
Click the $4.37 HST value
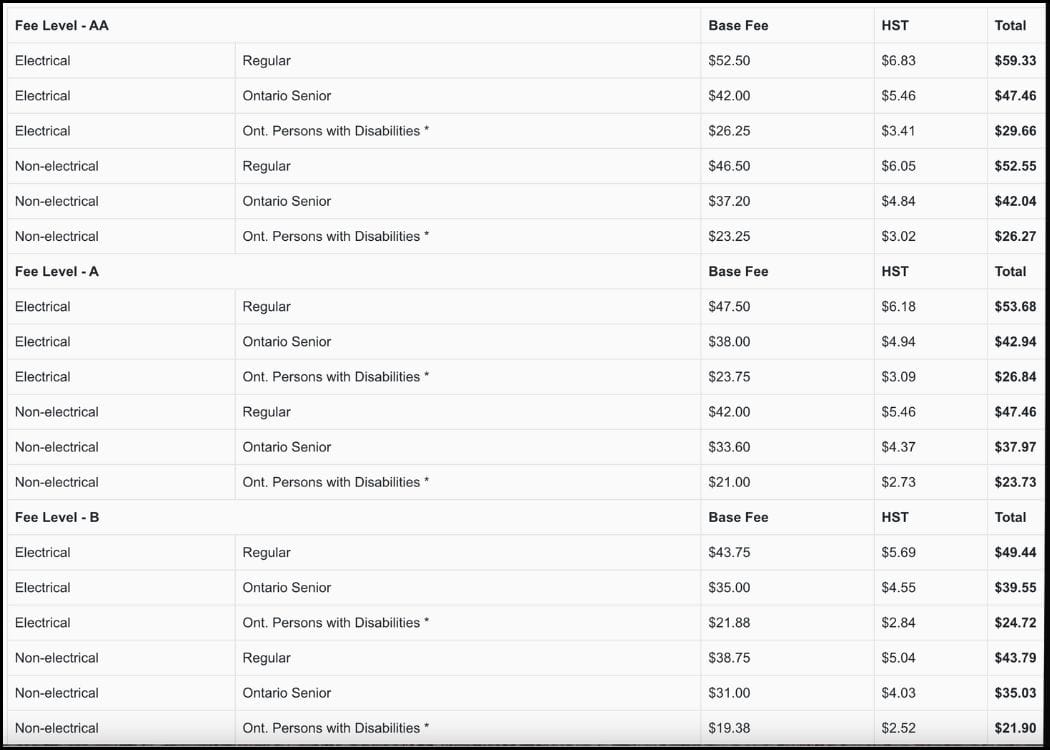(x=898, y=447)
